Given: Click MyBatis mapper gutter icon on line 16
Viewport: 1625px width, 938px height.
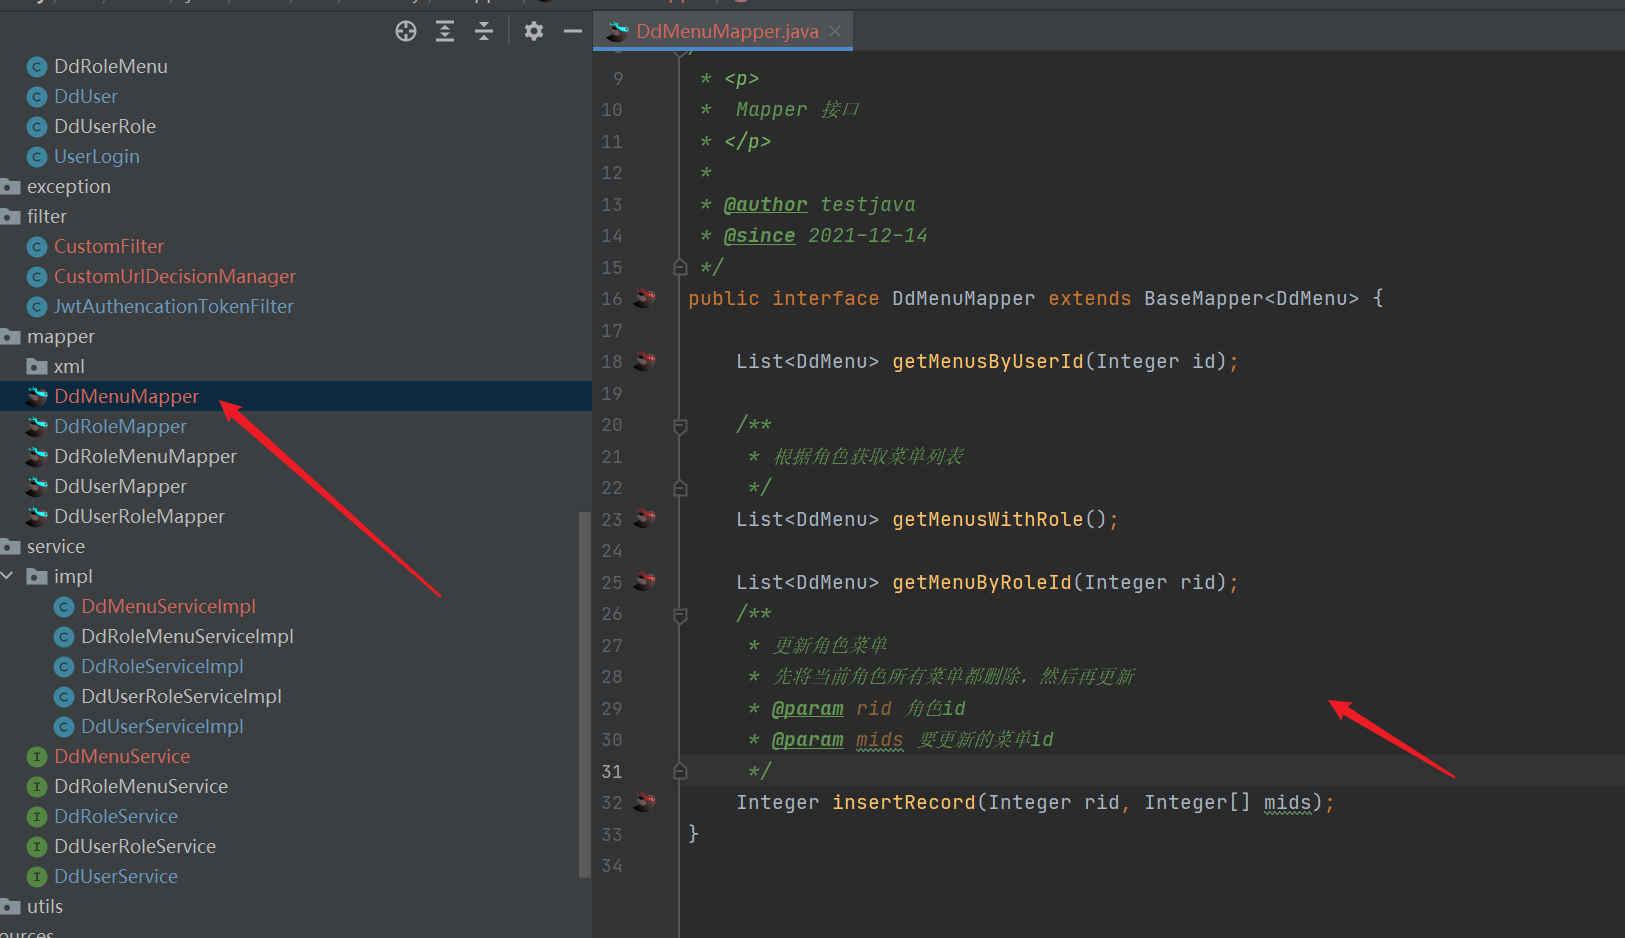Looking at the screenshot, I should pyautogui.click(x=645, y=297).
